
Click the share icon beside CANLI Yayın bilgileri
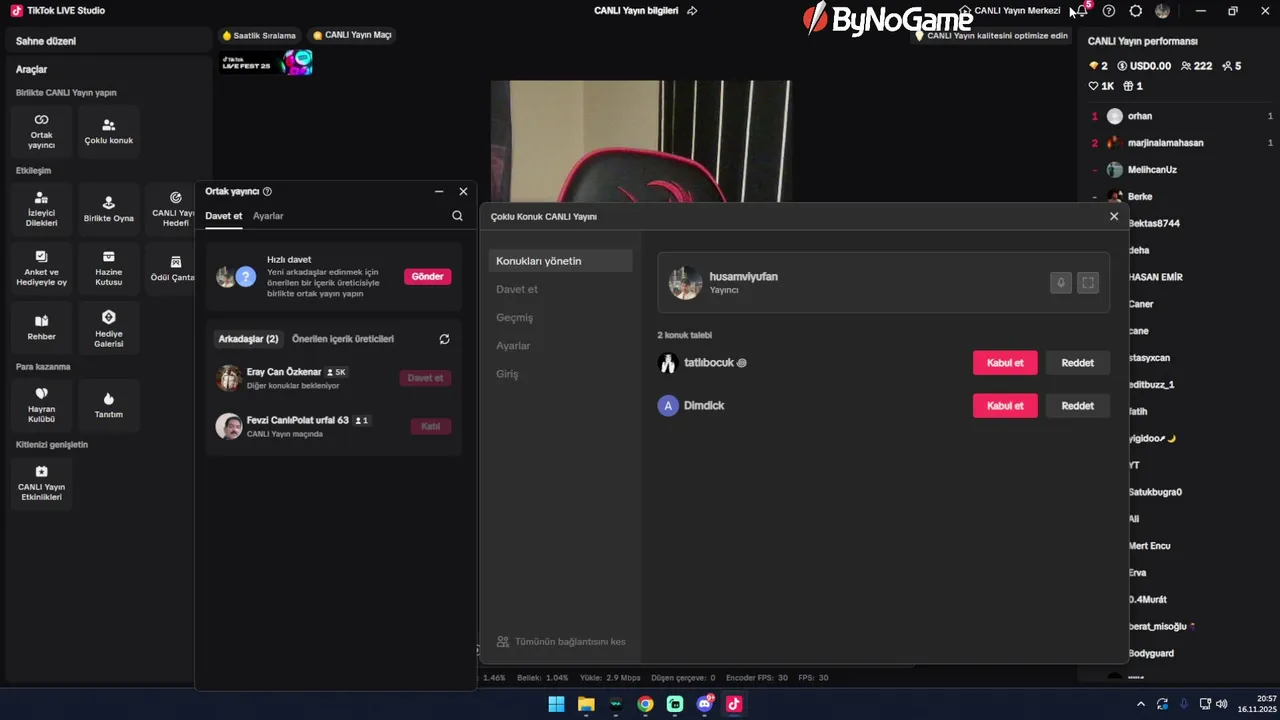coord(692,11)
